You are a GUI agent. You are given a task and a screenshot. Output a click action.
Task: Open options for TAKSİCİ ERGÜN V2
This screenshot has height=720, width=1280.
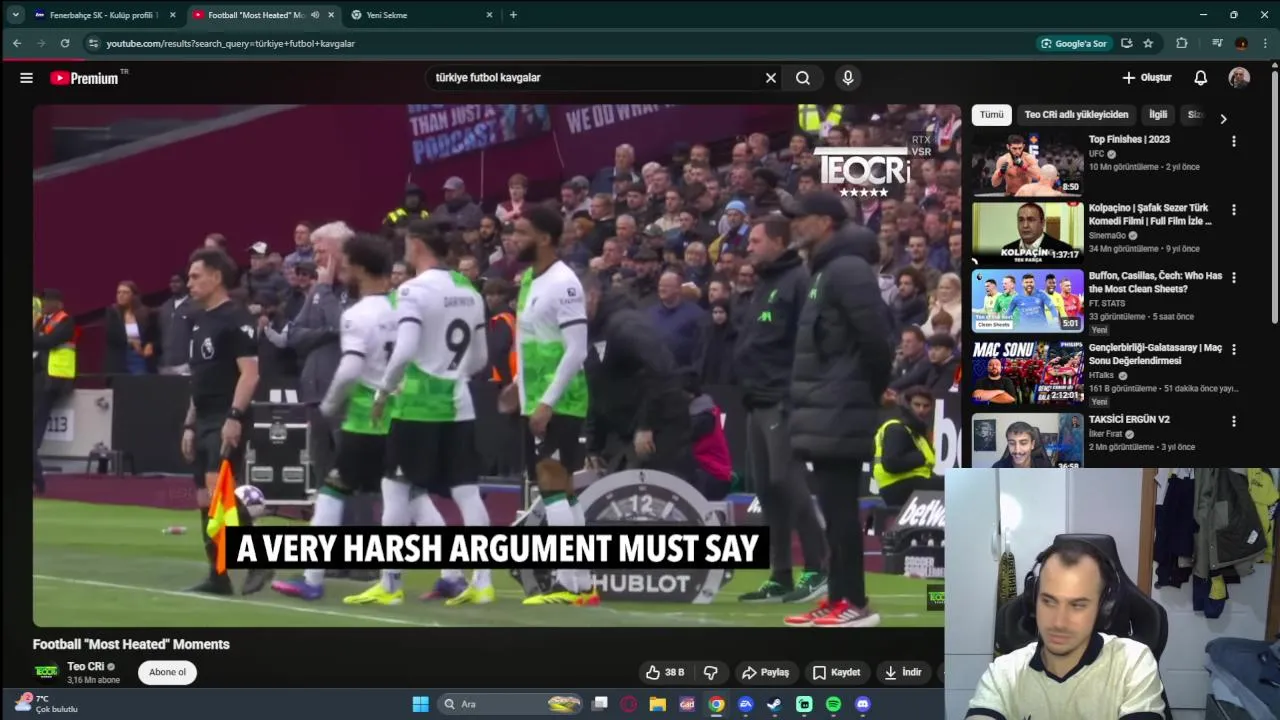click(1233, 421)
